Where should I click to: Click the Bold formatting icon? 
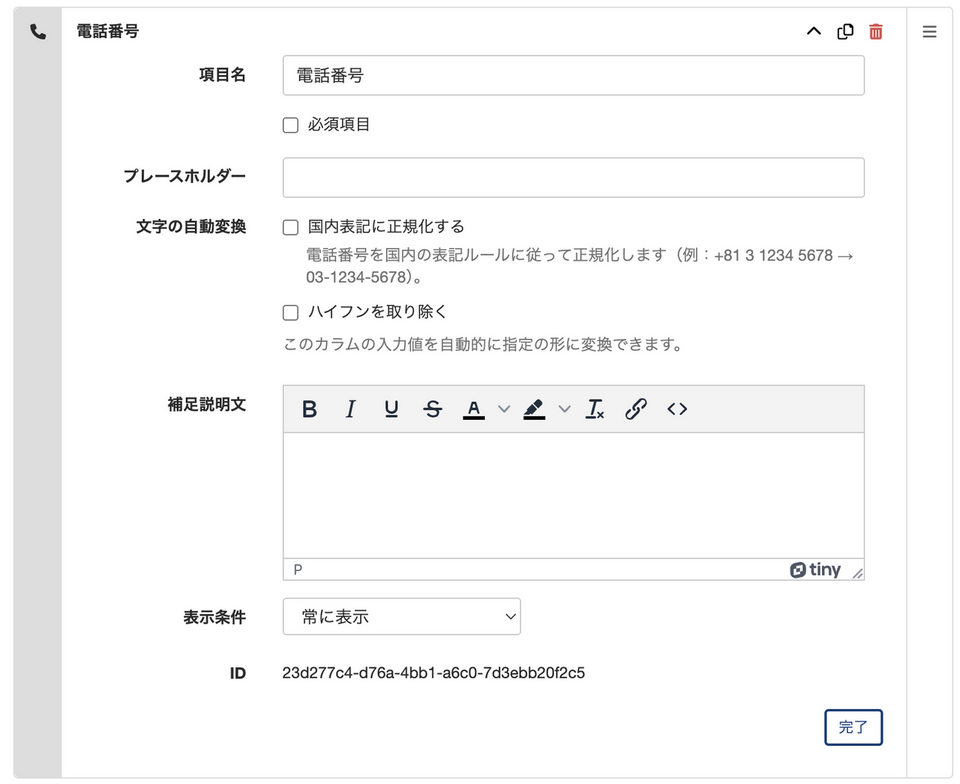point(310,409)
